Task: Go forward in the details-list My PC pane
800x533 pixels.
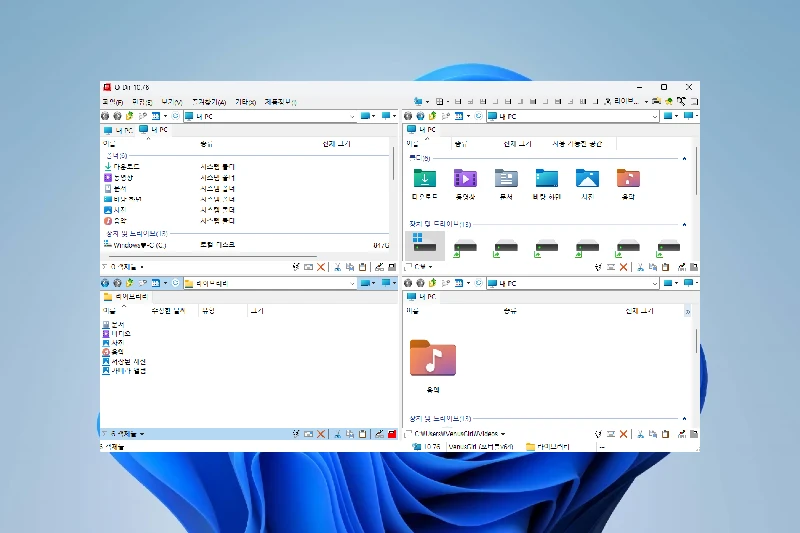Action: pyautogui.click(x=117, y=116)
